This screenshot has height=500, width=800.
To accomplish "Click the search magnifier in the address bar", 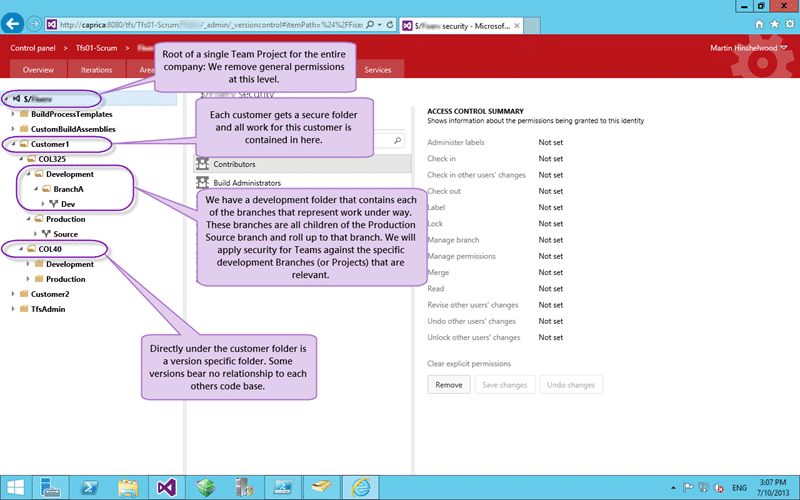I will click(370, 24).
